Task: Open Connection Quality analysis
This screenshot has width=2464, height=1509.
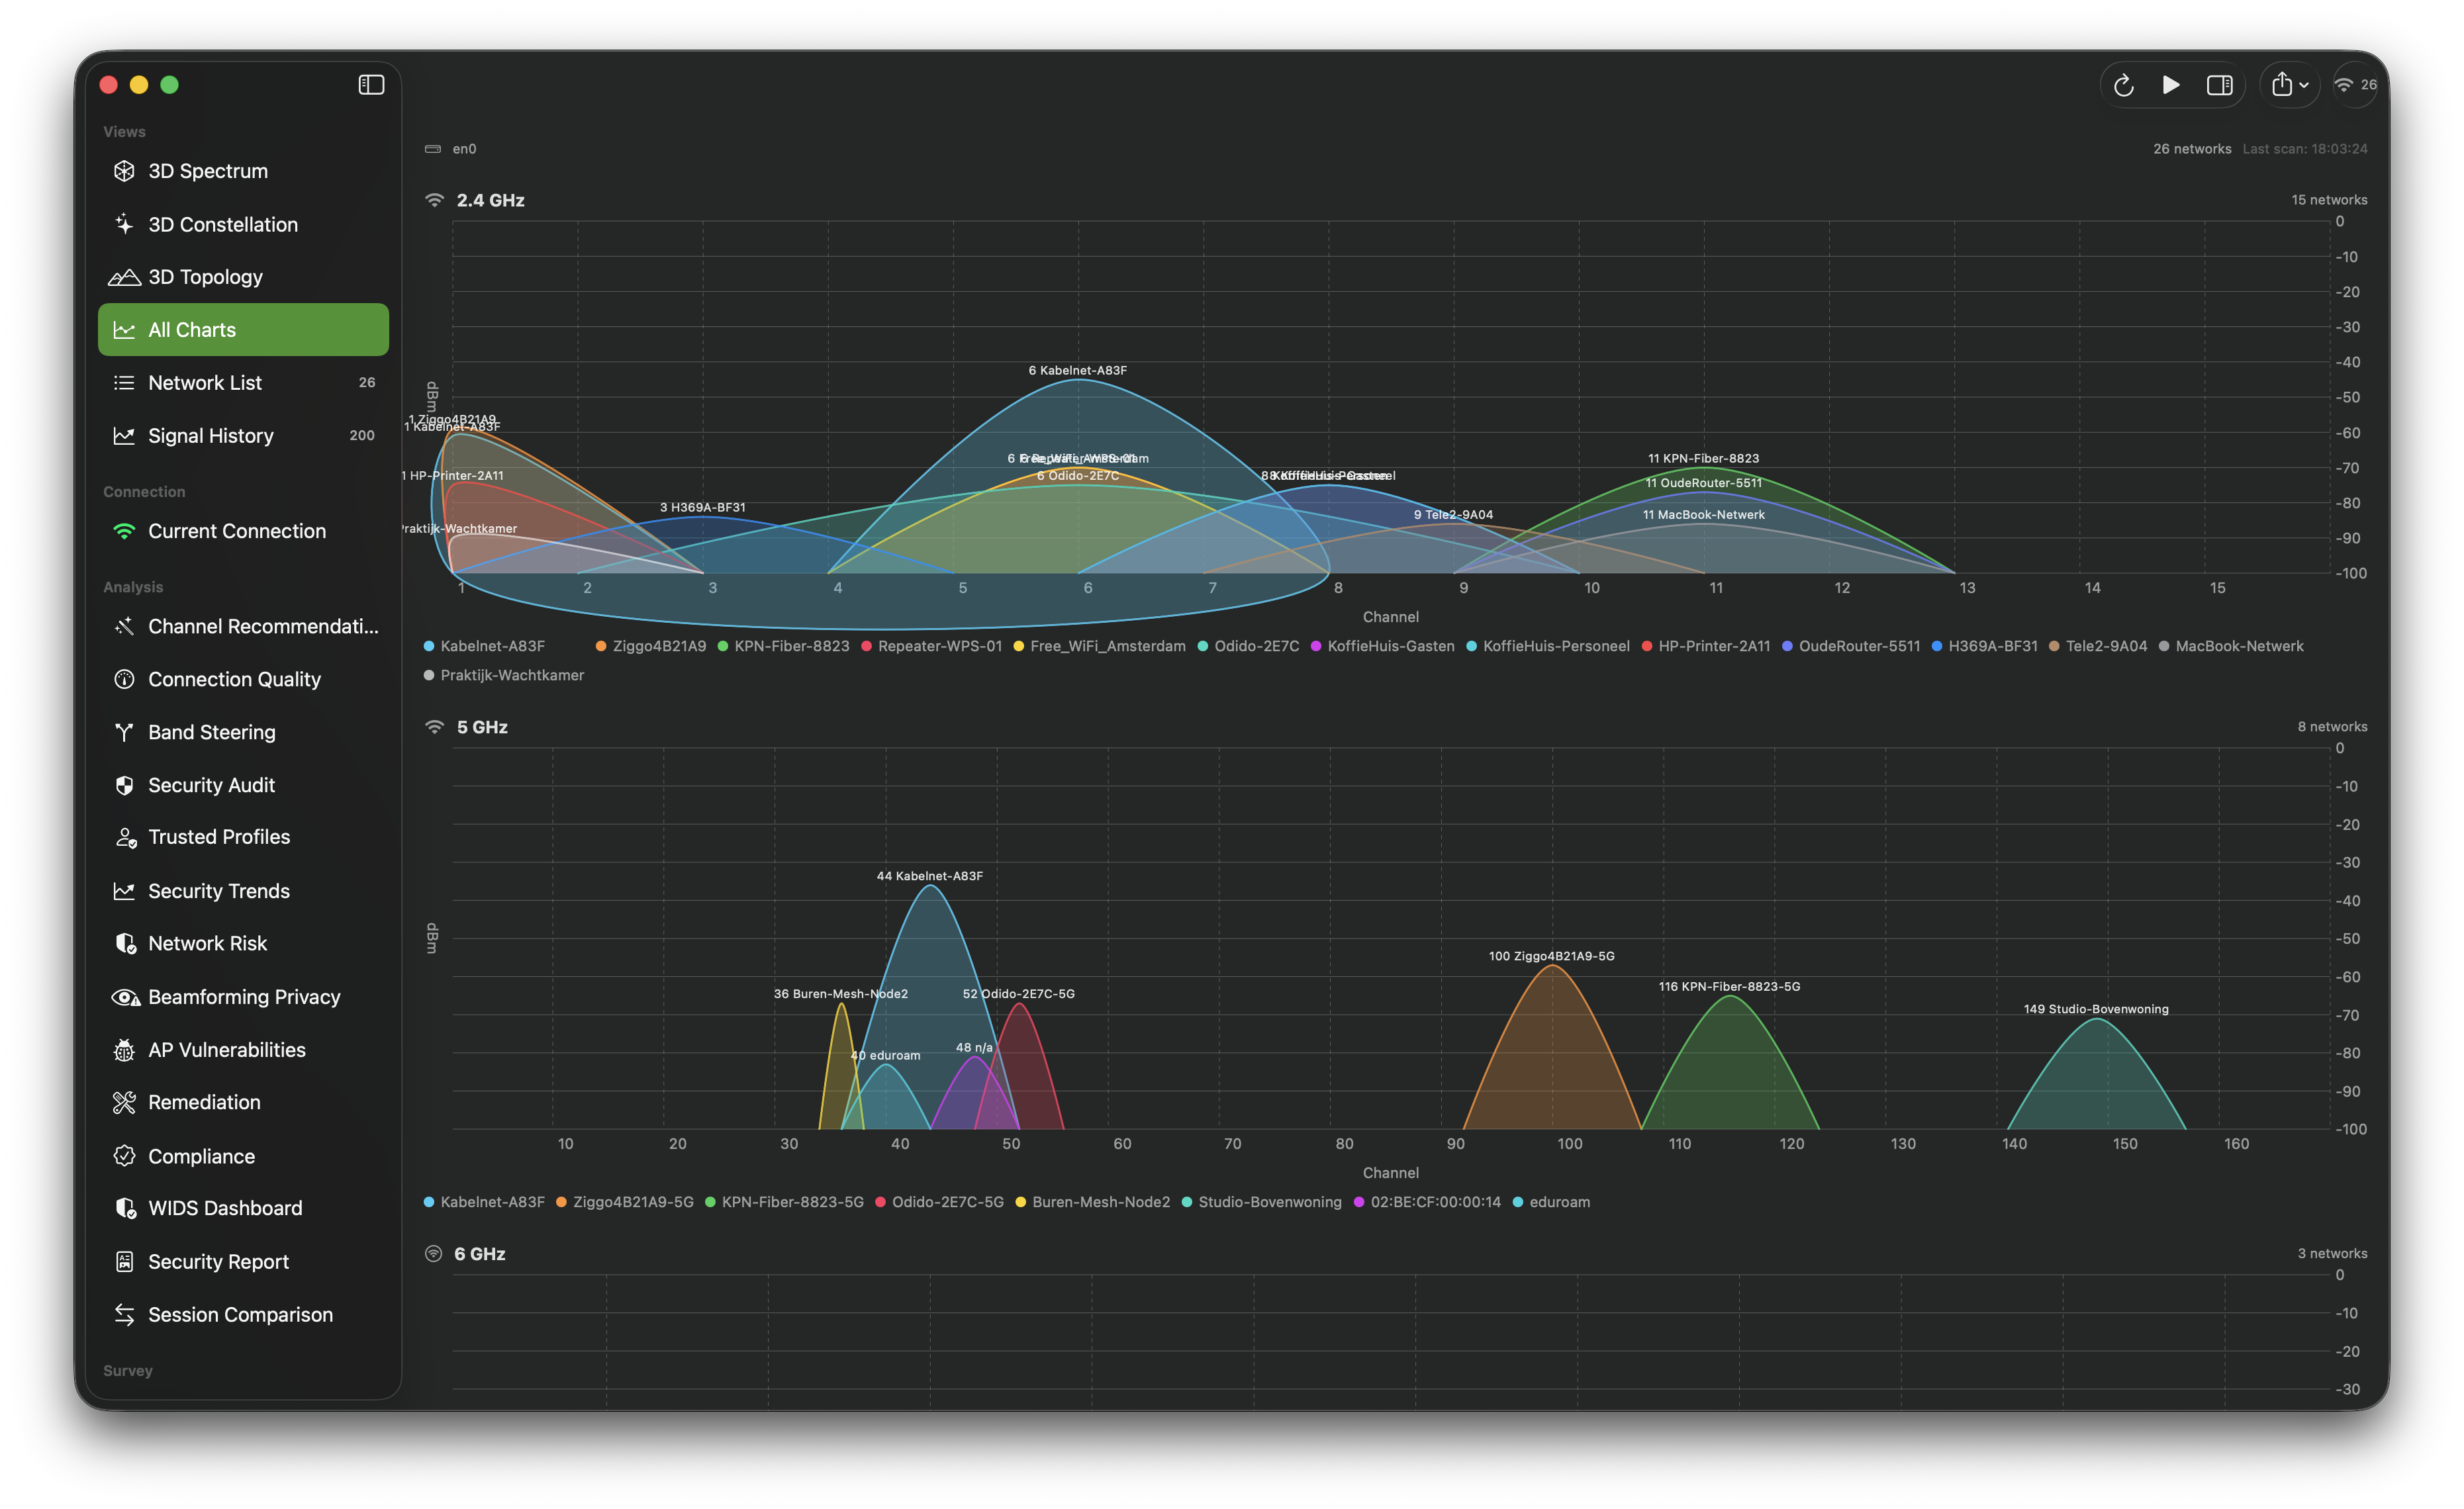Action: pyautogui.click(x=243, y=679)
